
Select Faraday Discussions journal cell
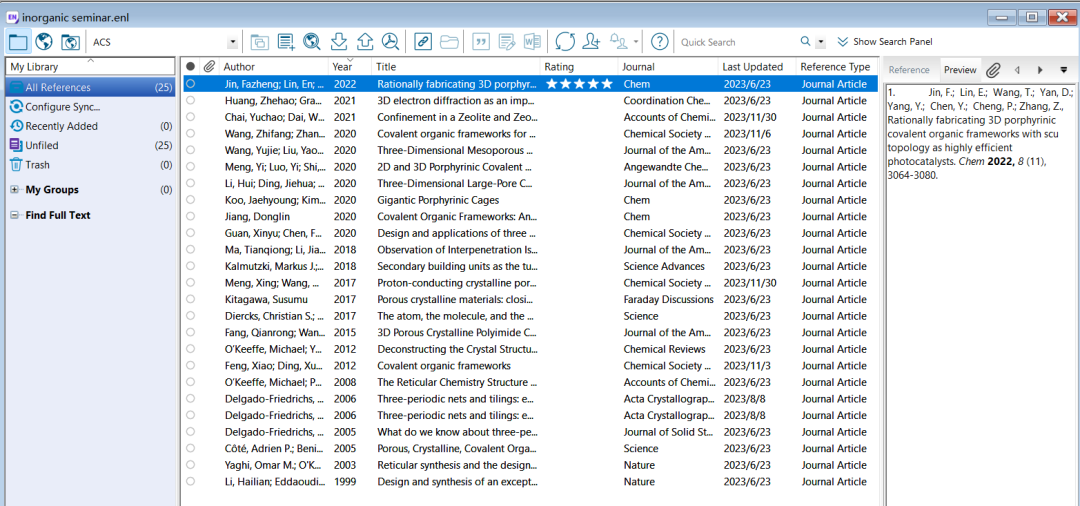tap(668, 299)
